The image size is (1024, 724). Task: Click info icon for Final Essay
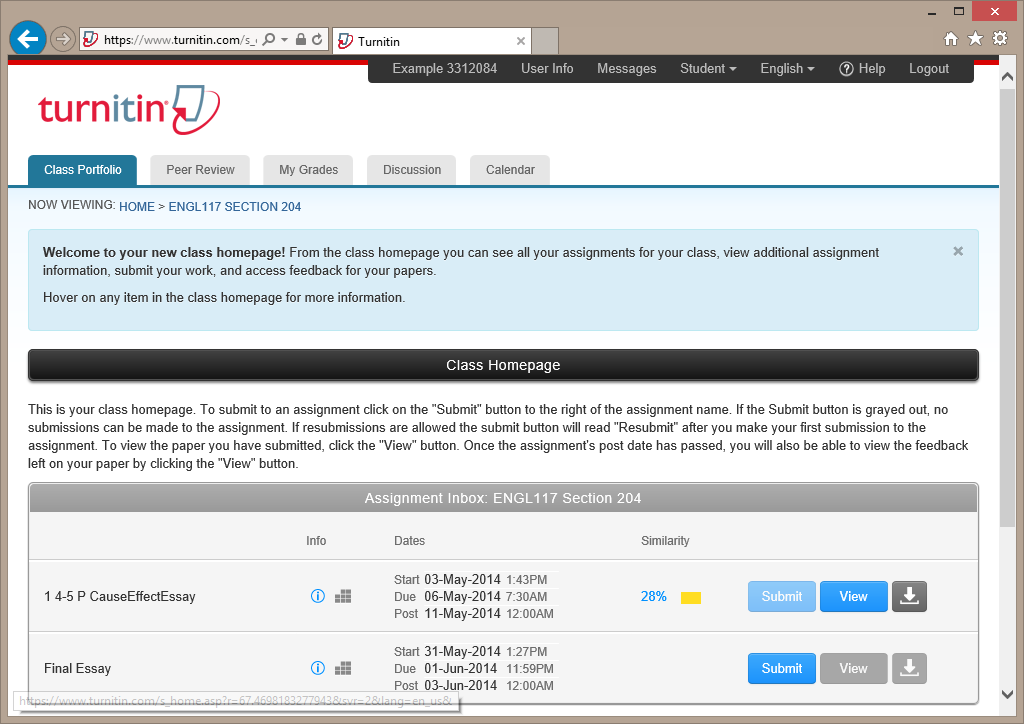tap(318, 668)
